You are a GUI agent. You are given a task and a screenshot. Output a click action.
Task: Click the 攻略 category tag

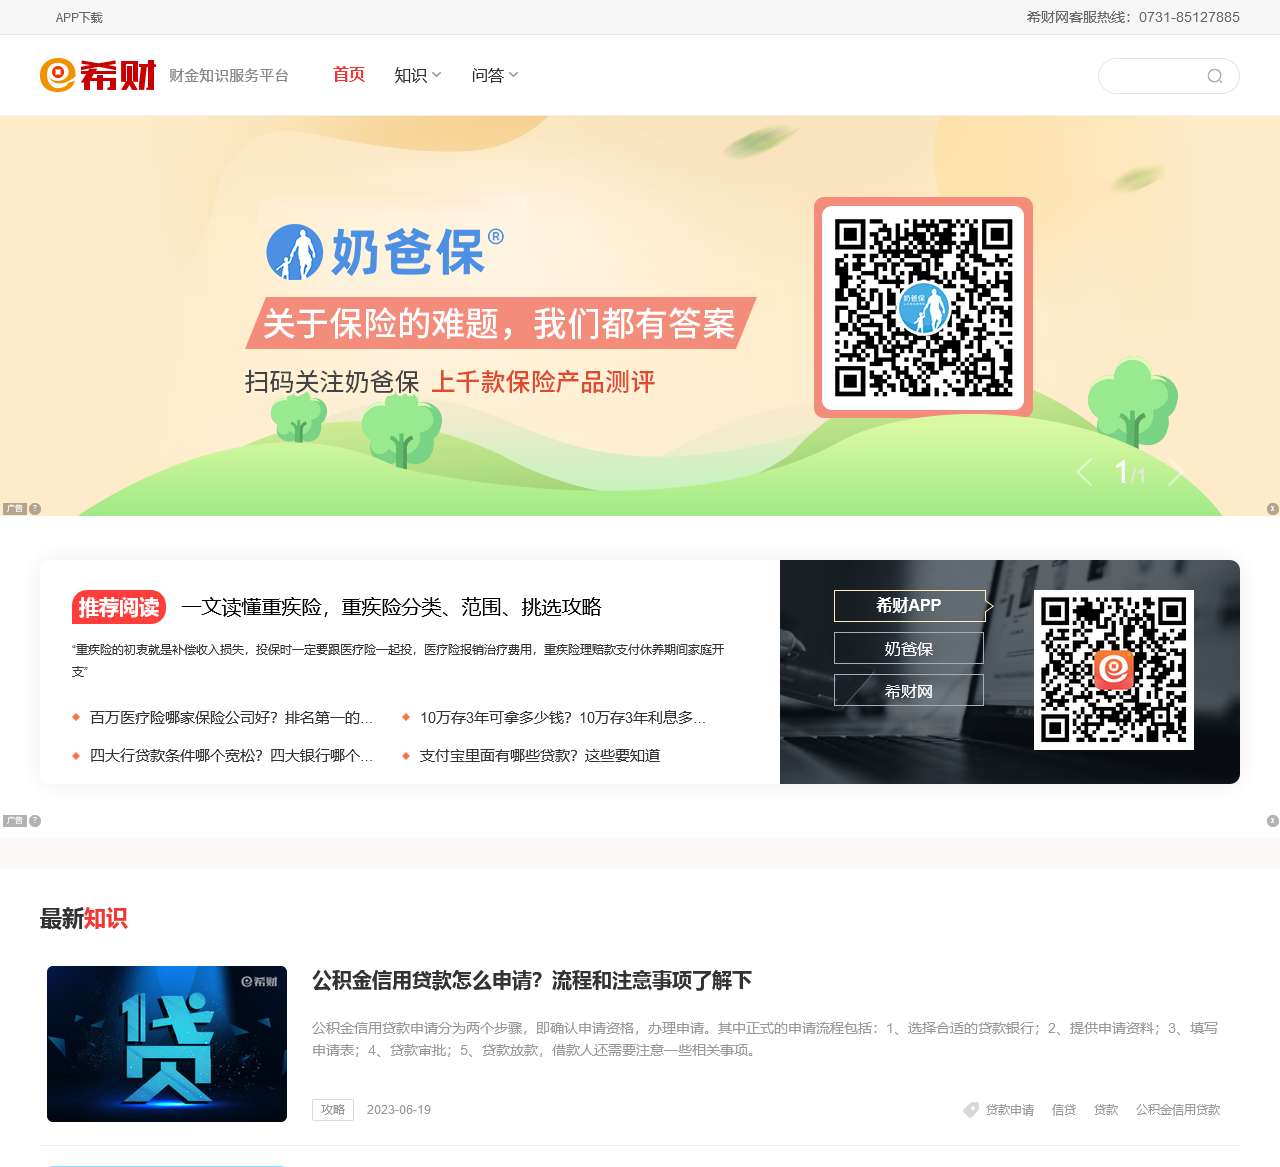pos(333,1110)
